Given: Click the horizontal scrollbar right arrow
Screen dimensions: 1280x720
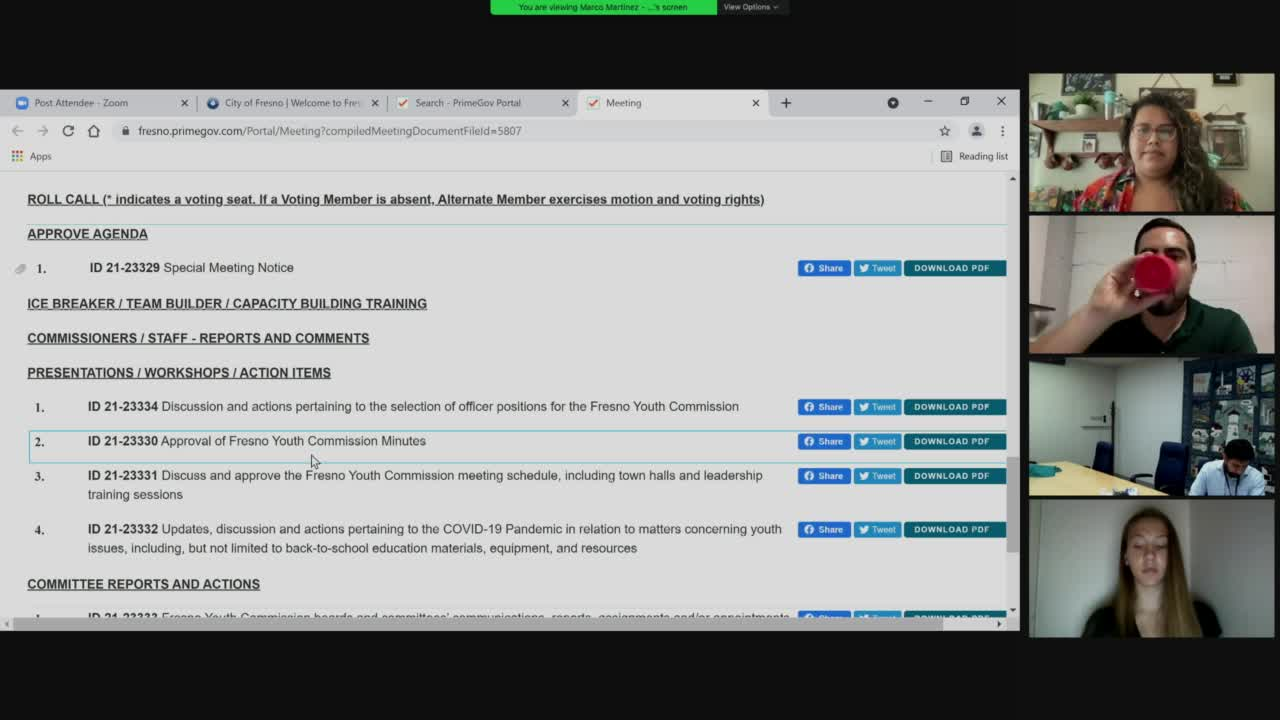Looking at the screenshot, I should pyautogui.click(x=999, y=624).
